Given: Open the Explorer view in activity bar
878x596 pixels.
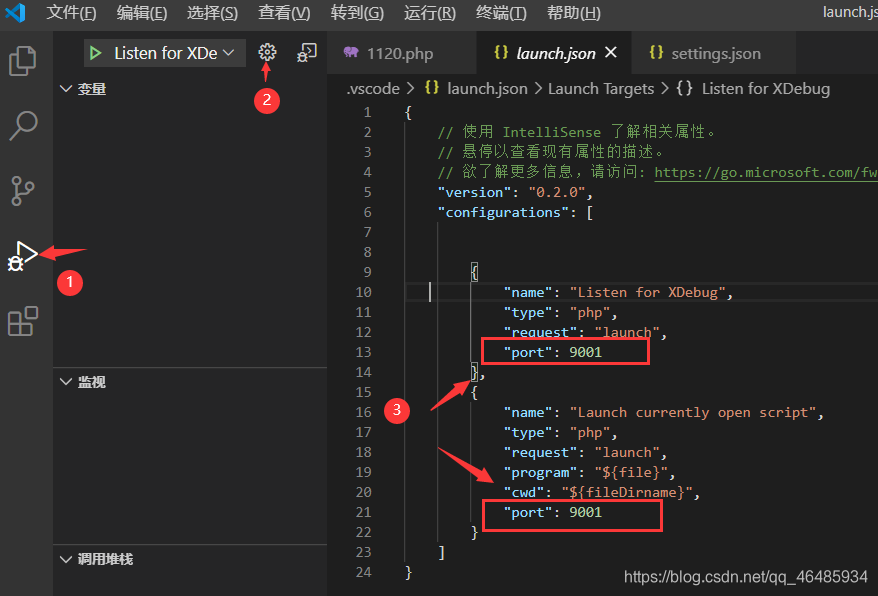Looking at the screenshot, I should [x=22, y=60].
